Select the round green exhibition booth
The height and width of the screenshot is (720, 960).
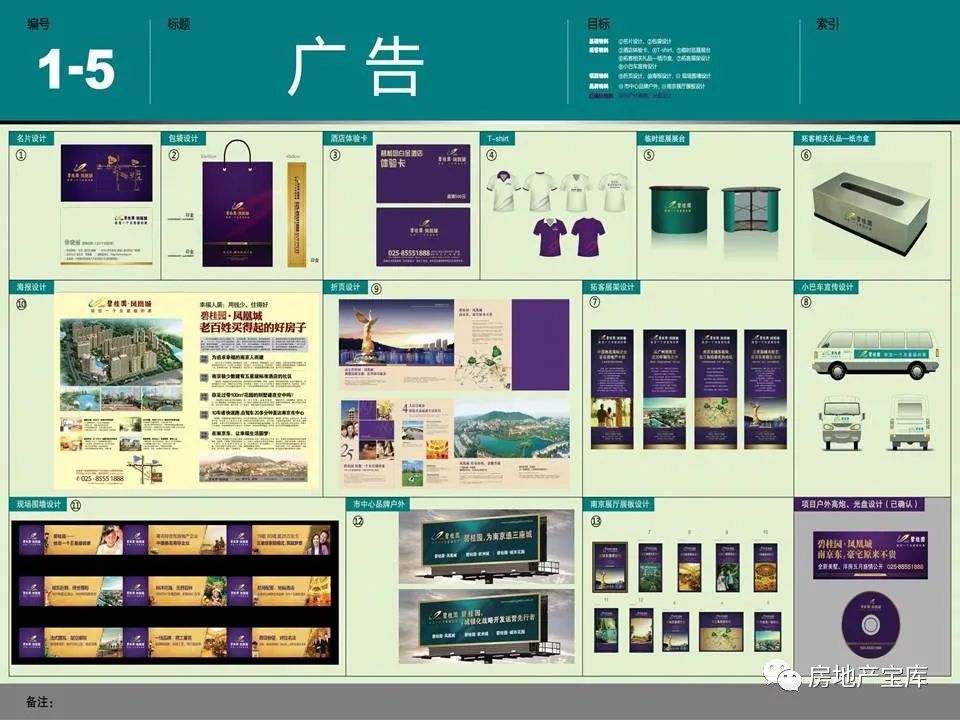pos(680,210)
